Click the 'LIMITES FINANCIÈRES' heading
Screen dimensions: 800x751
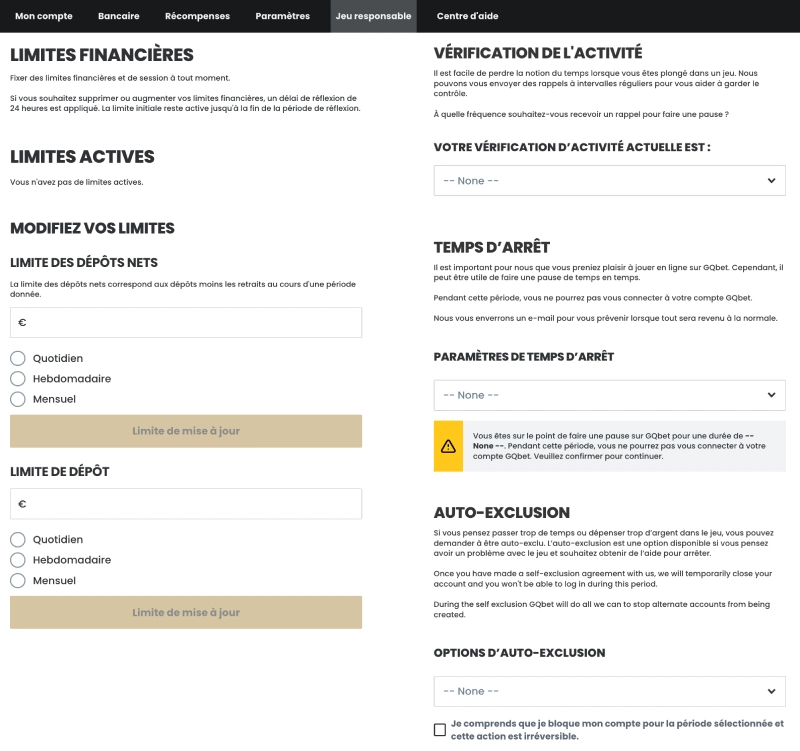click(102, 55)
